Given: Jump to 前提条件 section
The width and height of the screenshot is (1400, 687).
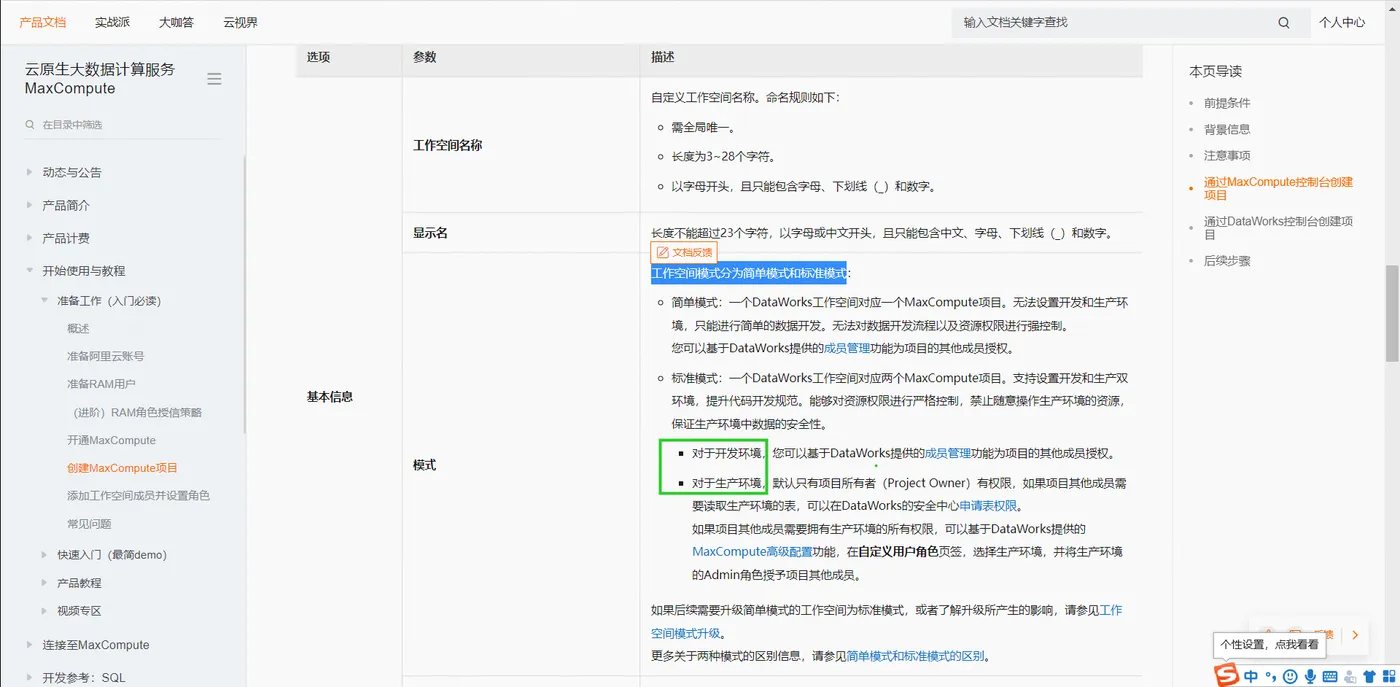Looking at the screenshot, I should (1227, 103).
